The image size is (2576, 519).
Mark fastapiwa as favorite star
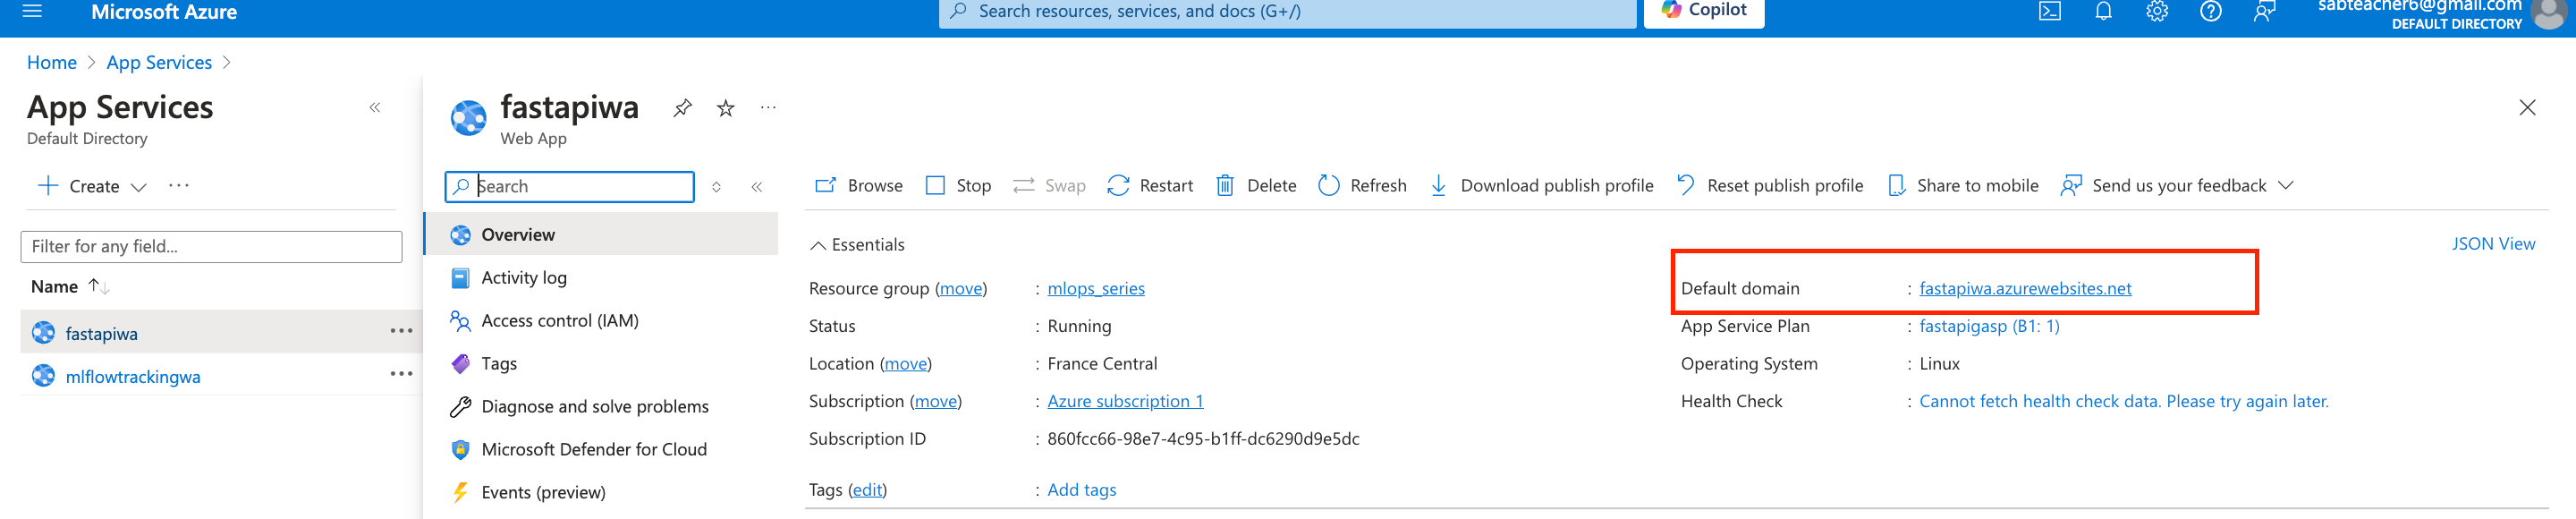coord(726,108)
